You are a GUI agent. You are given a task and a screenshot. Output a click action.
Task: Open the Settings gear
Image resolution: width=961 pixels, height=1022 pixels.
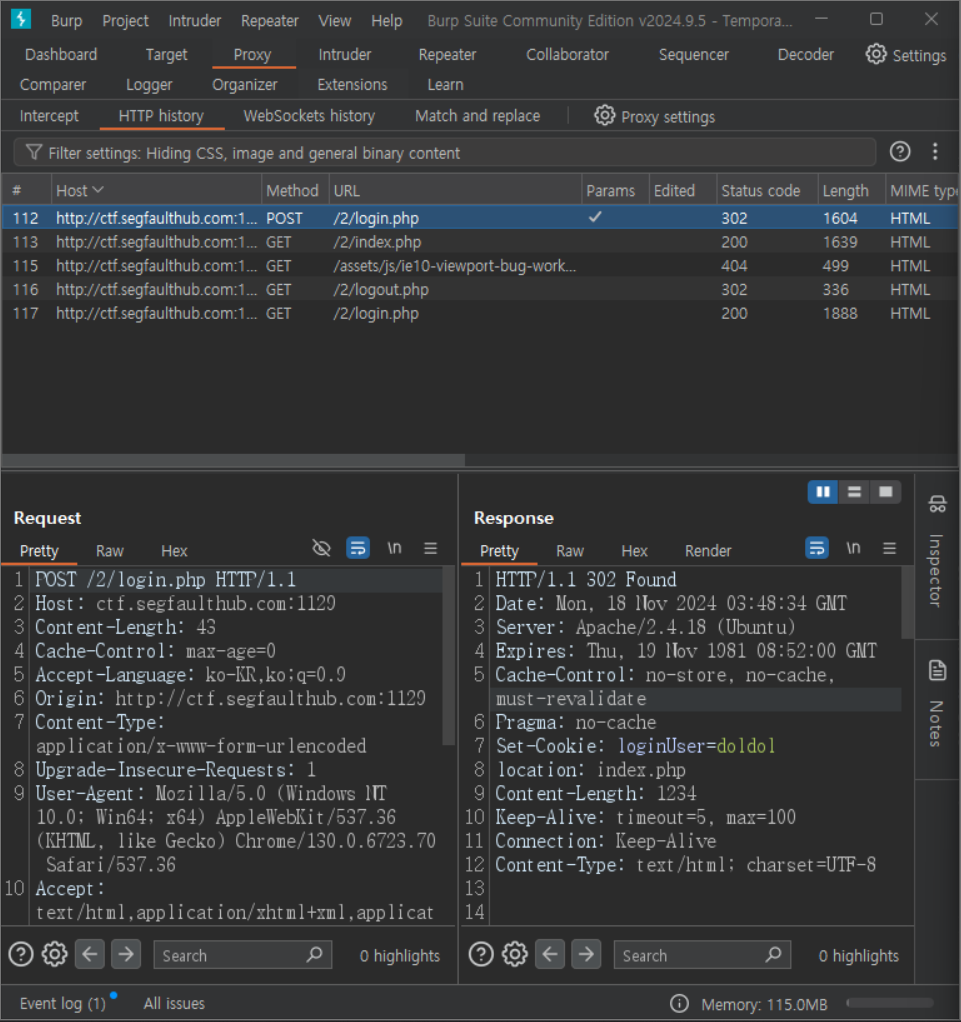pyautogui.click(x=876, y=54)
